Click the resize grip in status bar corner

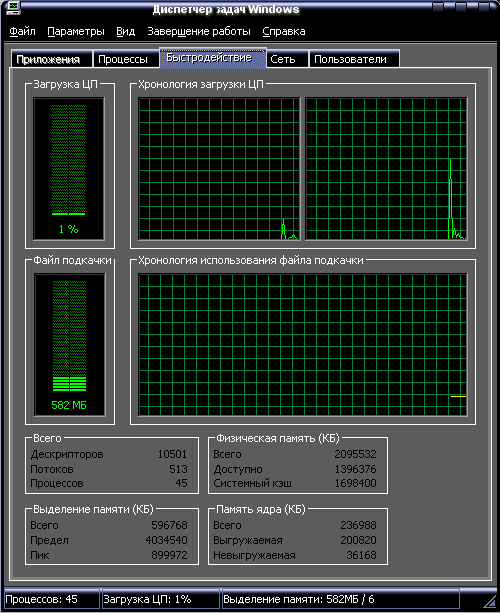[x=489, y=600]
